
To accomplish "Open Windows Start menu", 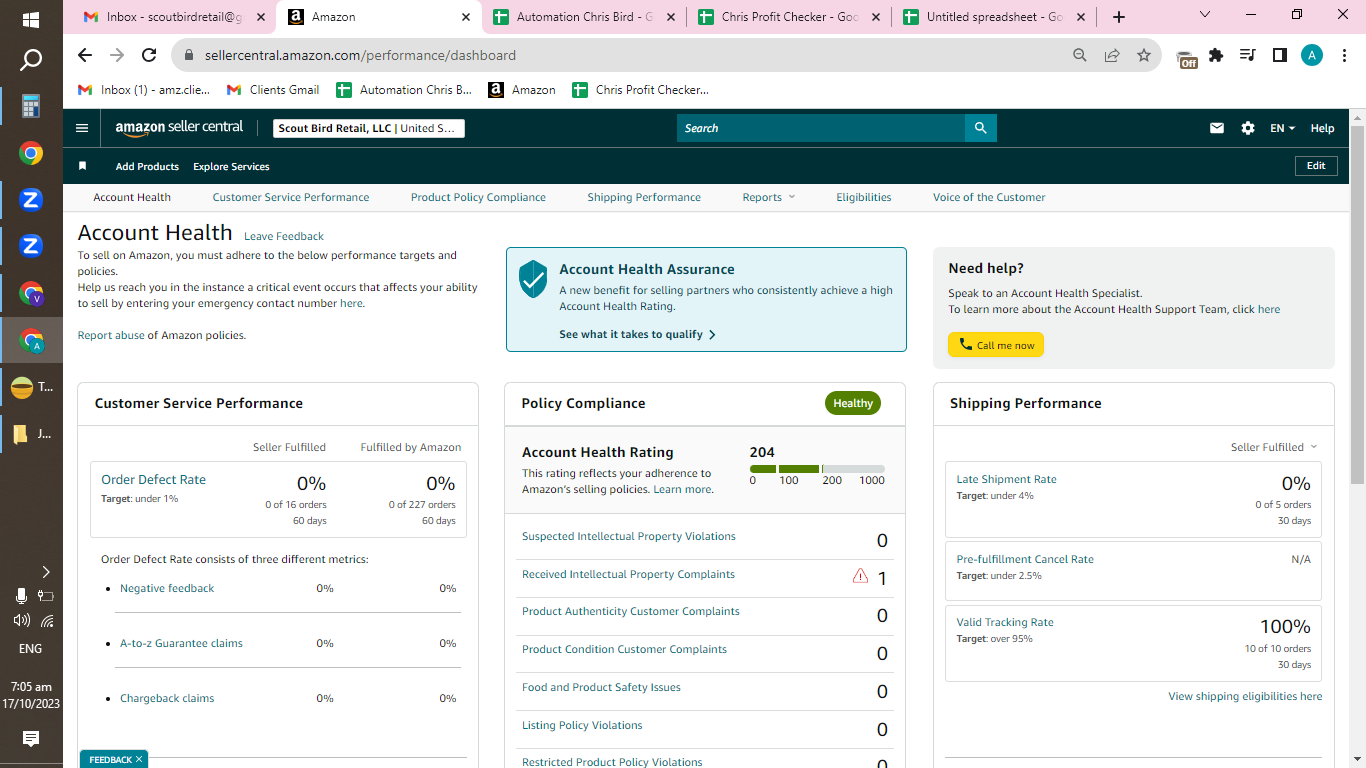I will 31,20.
